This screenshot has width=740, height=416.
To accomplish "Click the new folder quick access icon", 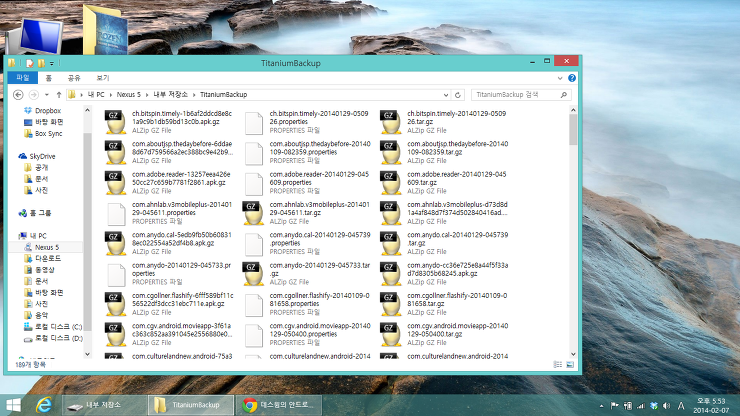I will [42, 63].
